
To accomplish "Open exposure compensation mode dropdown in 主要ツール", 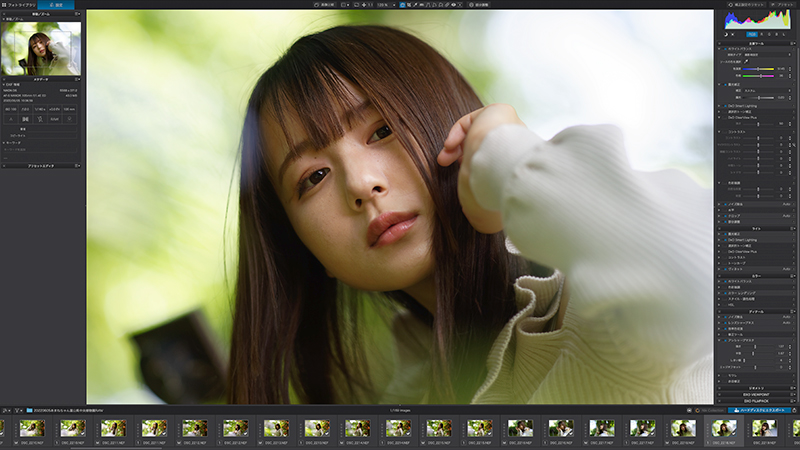I will (767, 91).
